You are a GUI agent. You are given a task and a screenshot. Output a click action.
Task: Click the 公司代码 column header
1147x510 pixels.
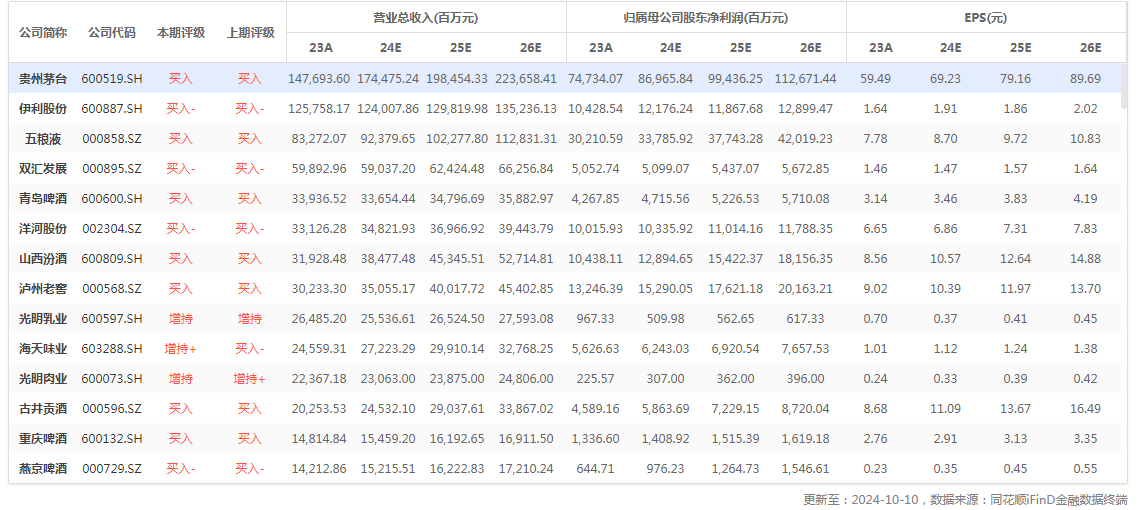111,32
